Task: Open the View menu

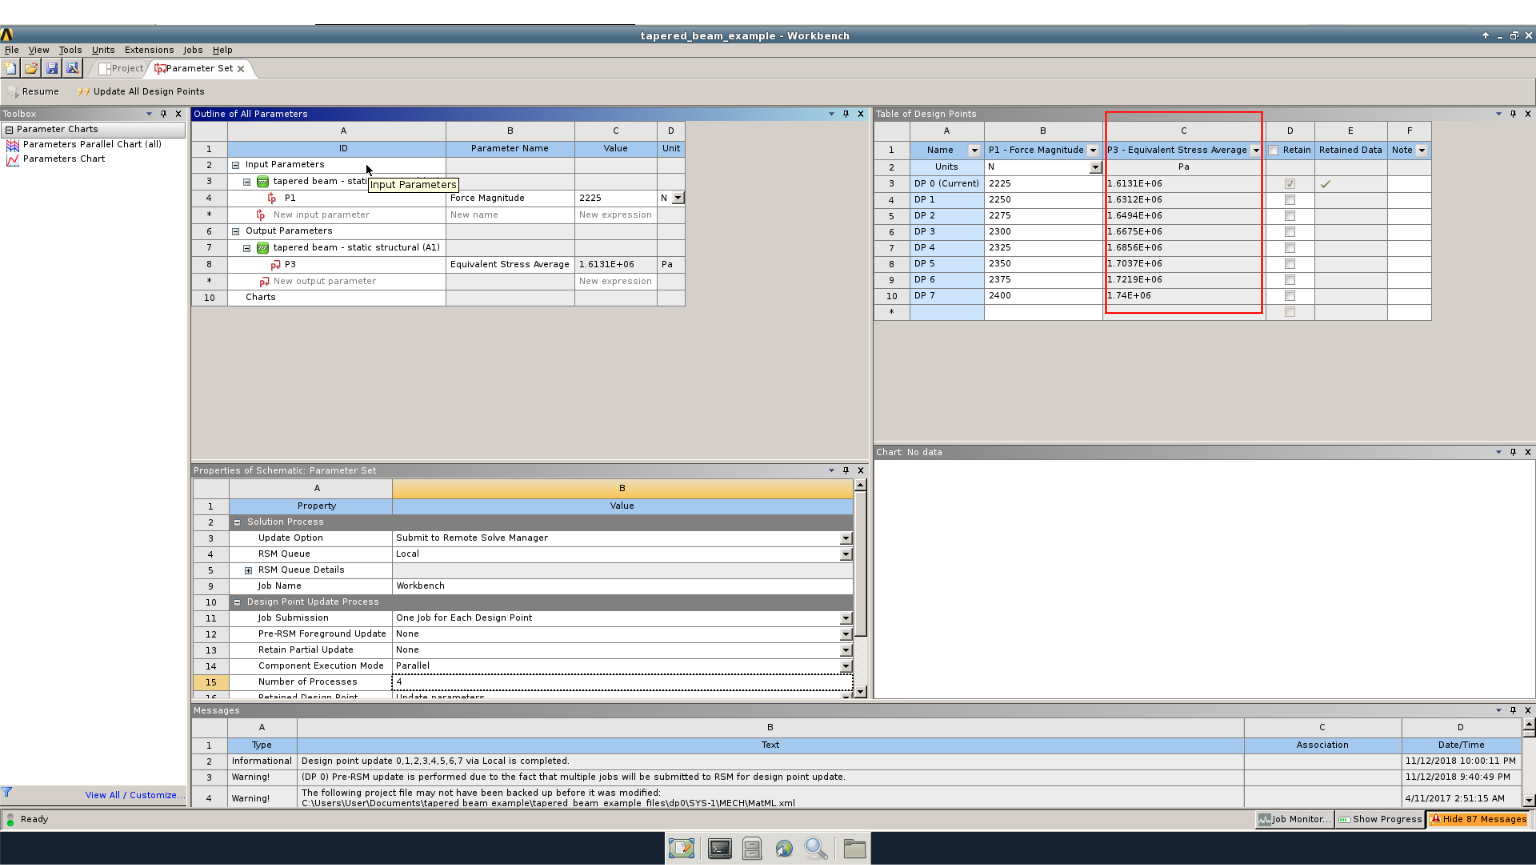Action: 39,50
